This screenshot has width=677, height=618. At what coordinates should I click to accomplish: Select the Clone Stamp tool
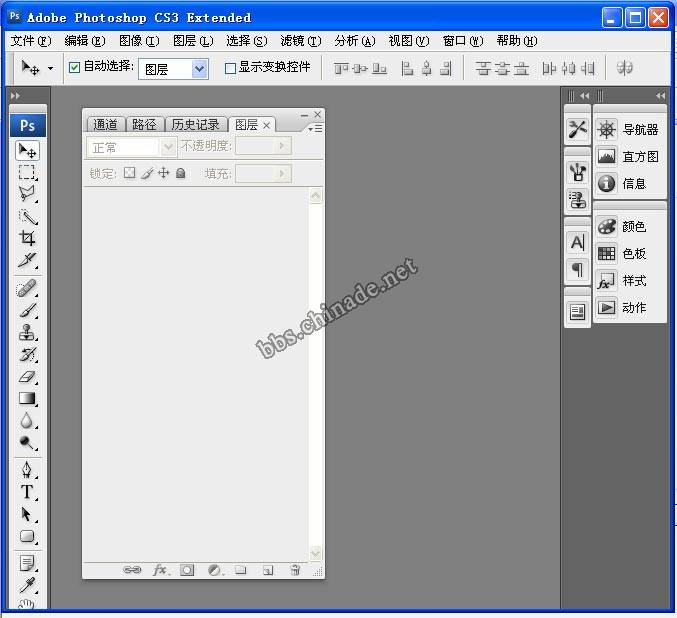(x=28, y=332)
